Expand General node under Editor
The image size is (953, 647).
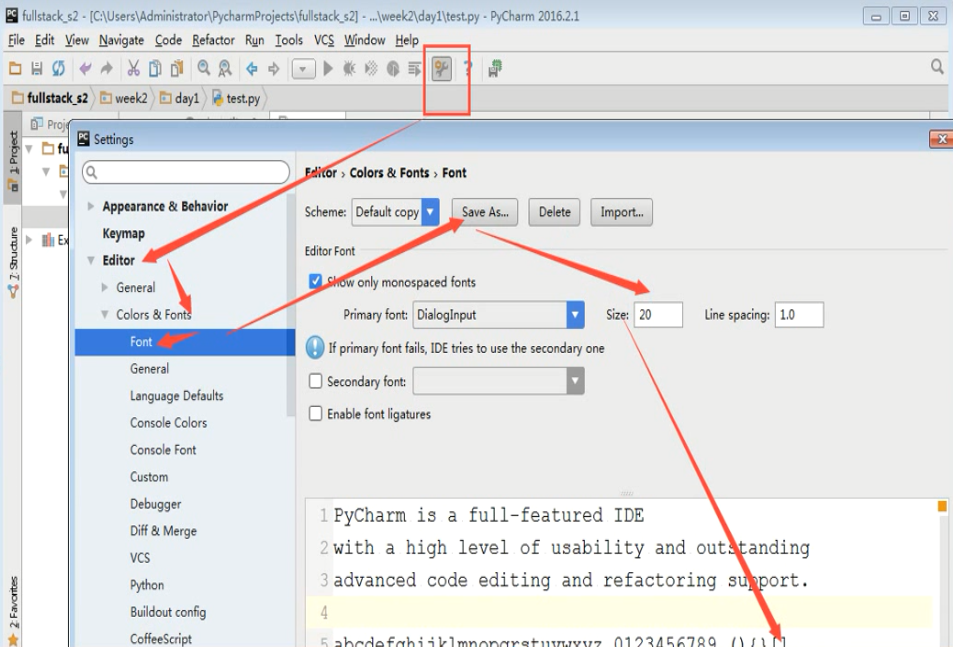tap(105, 287)
